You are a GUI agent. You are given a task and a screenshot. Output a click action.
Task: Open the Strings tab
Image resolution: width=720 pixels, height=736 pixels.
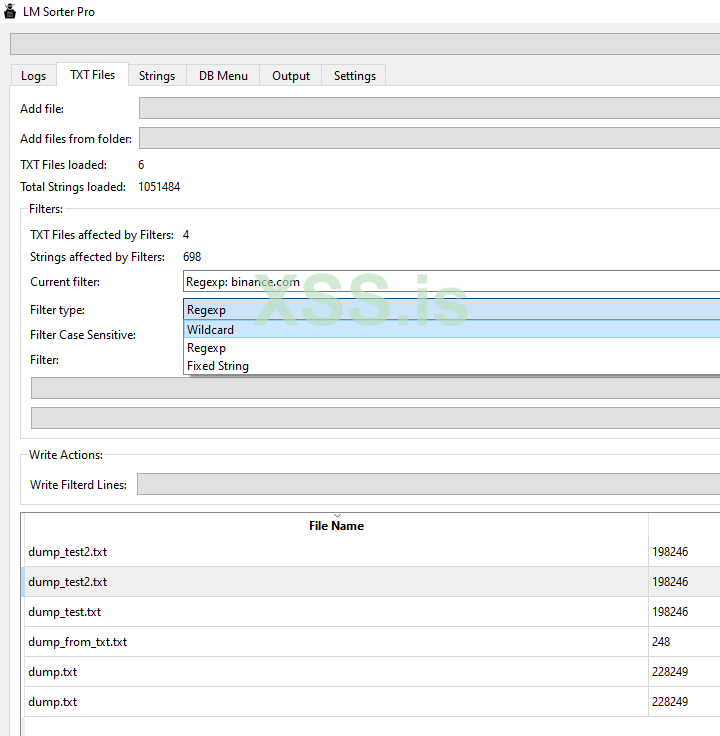point(157,76)
